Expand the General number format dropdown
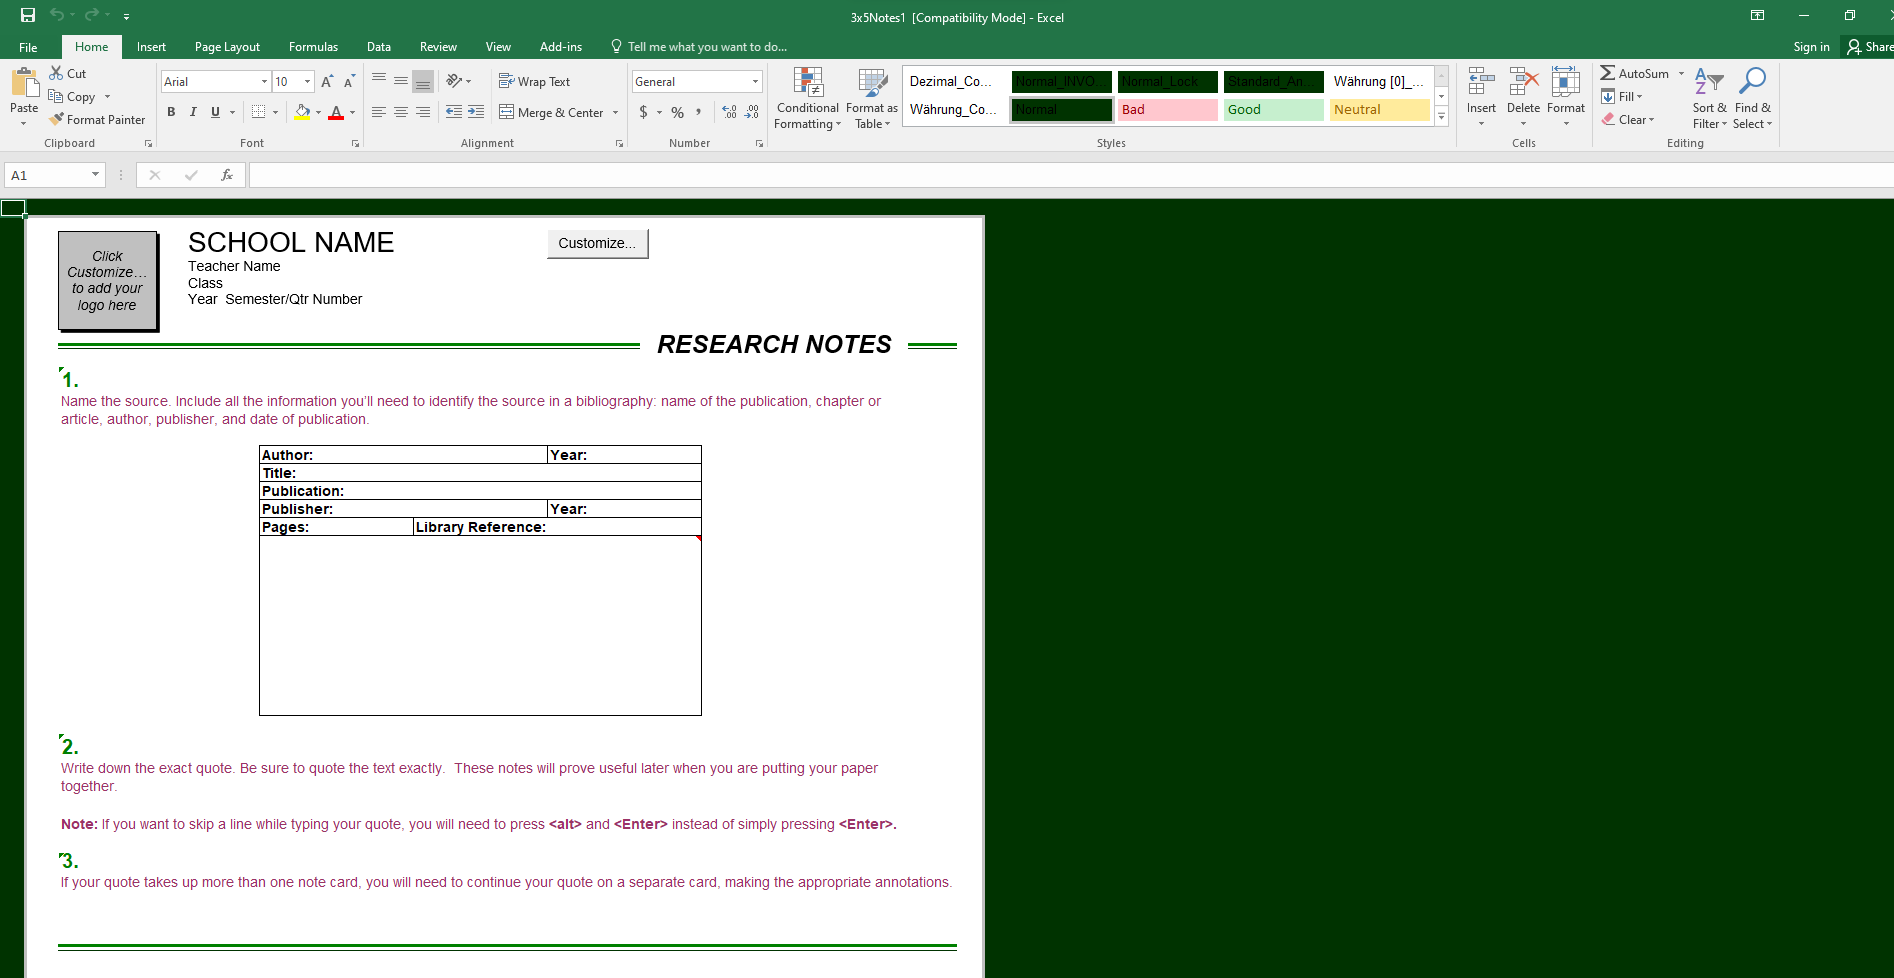 (755, 82)
